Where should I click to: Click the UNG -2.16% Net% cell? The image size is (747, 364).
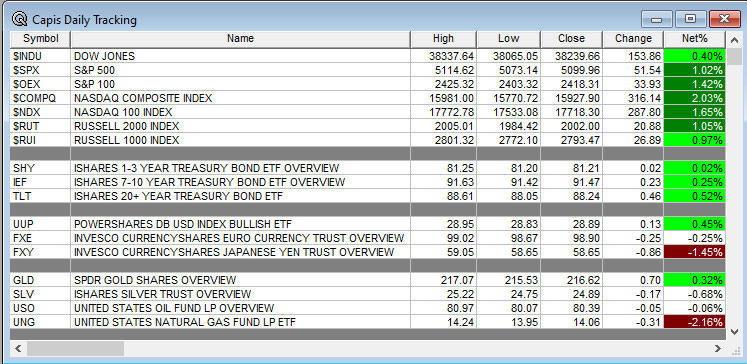pos(695,322)
